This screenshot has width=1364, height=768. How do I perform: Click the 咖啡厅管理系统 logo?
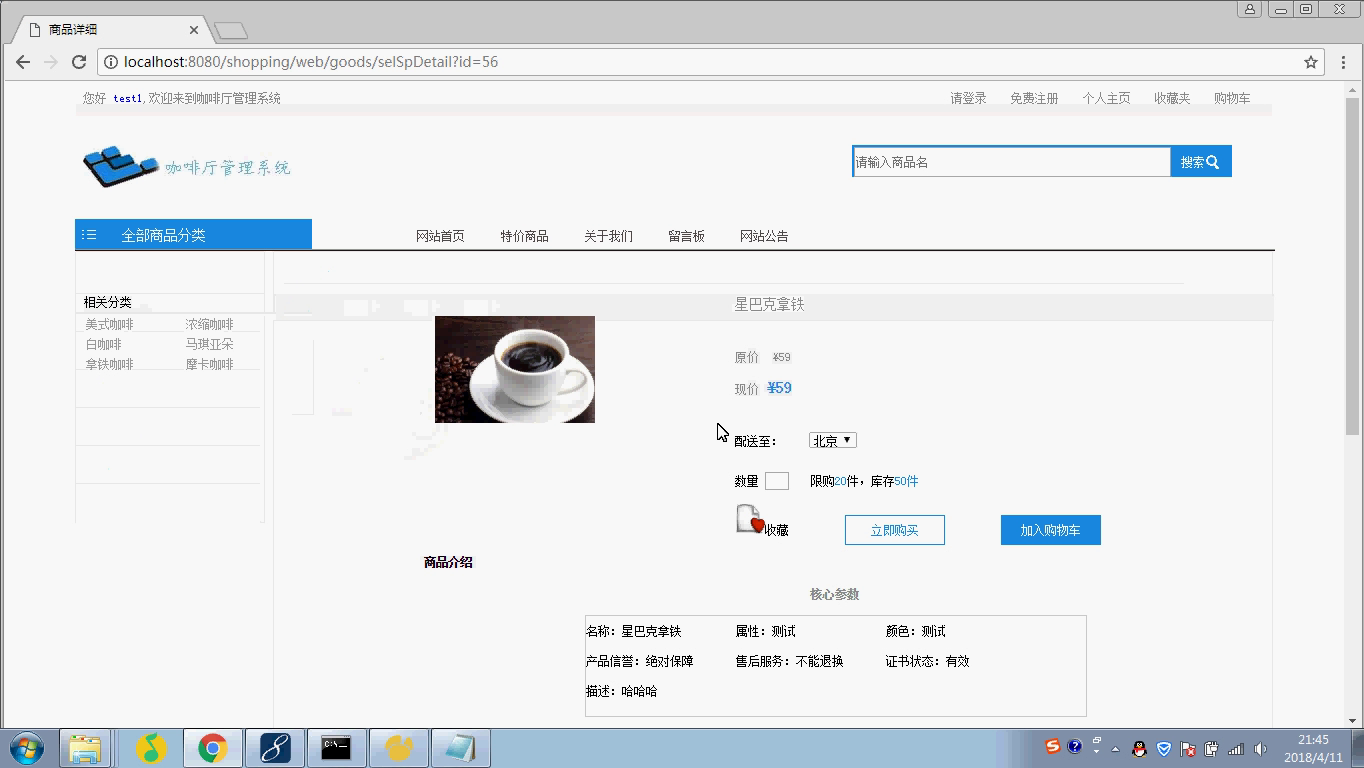coord(186,167)
